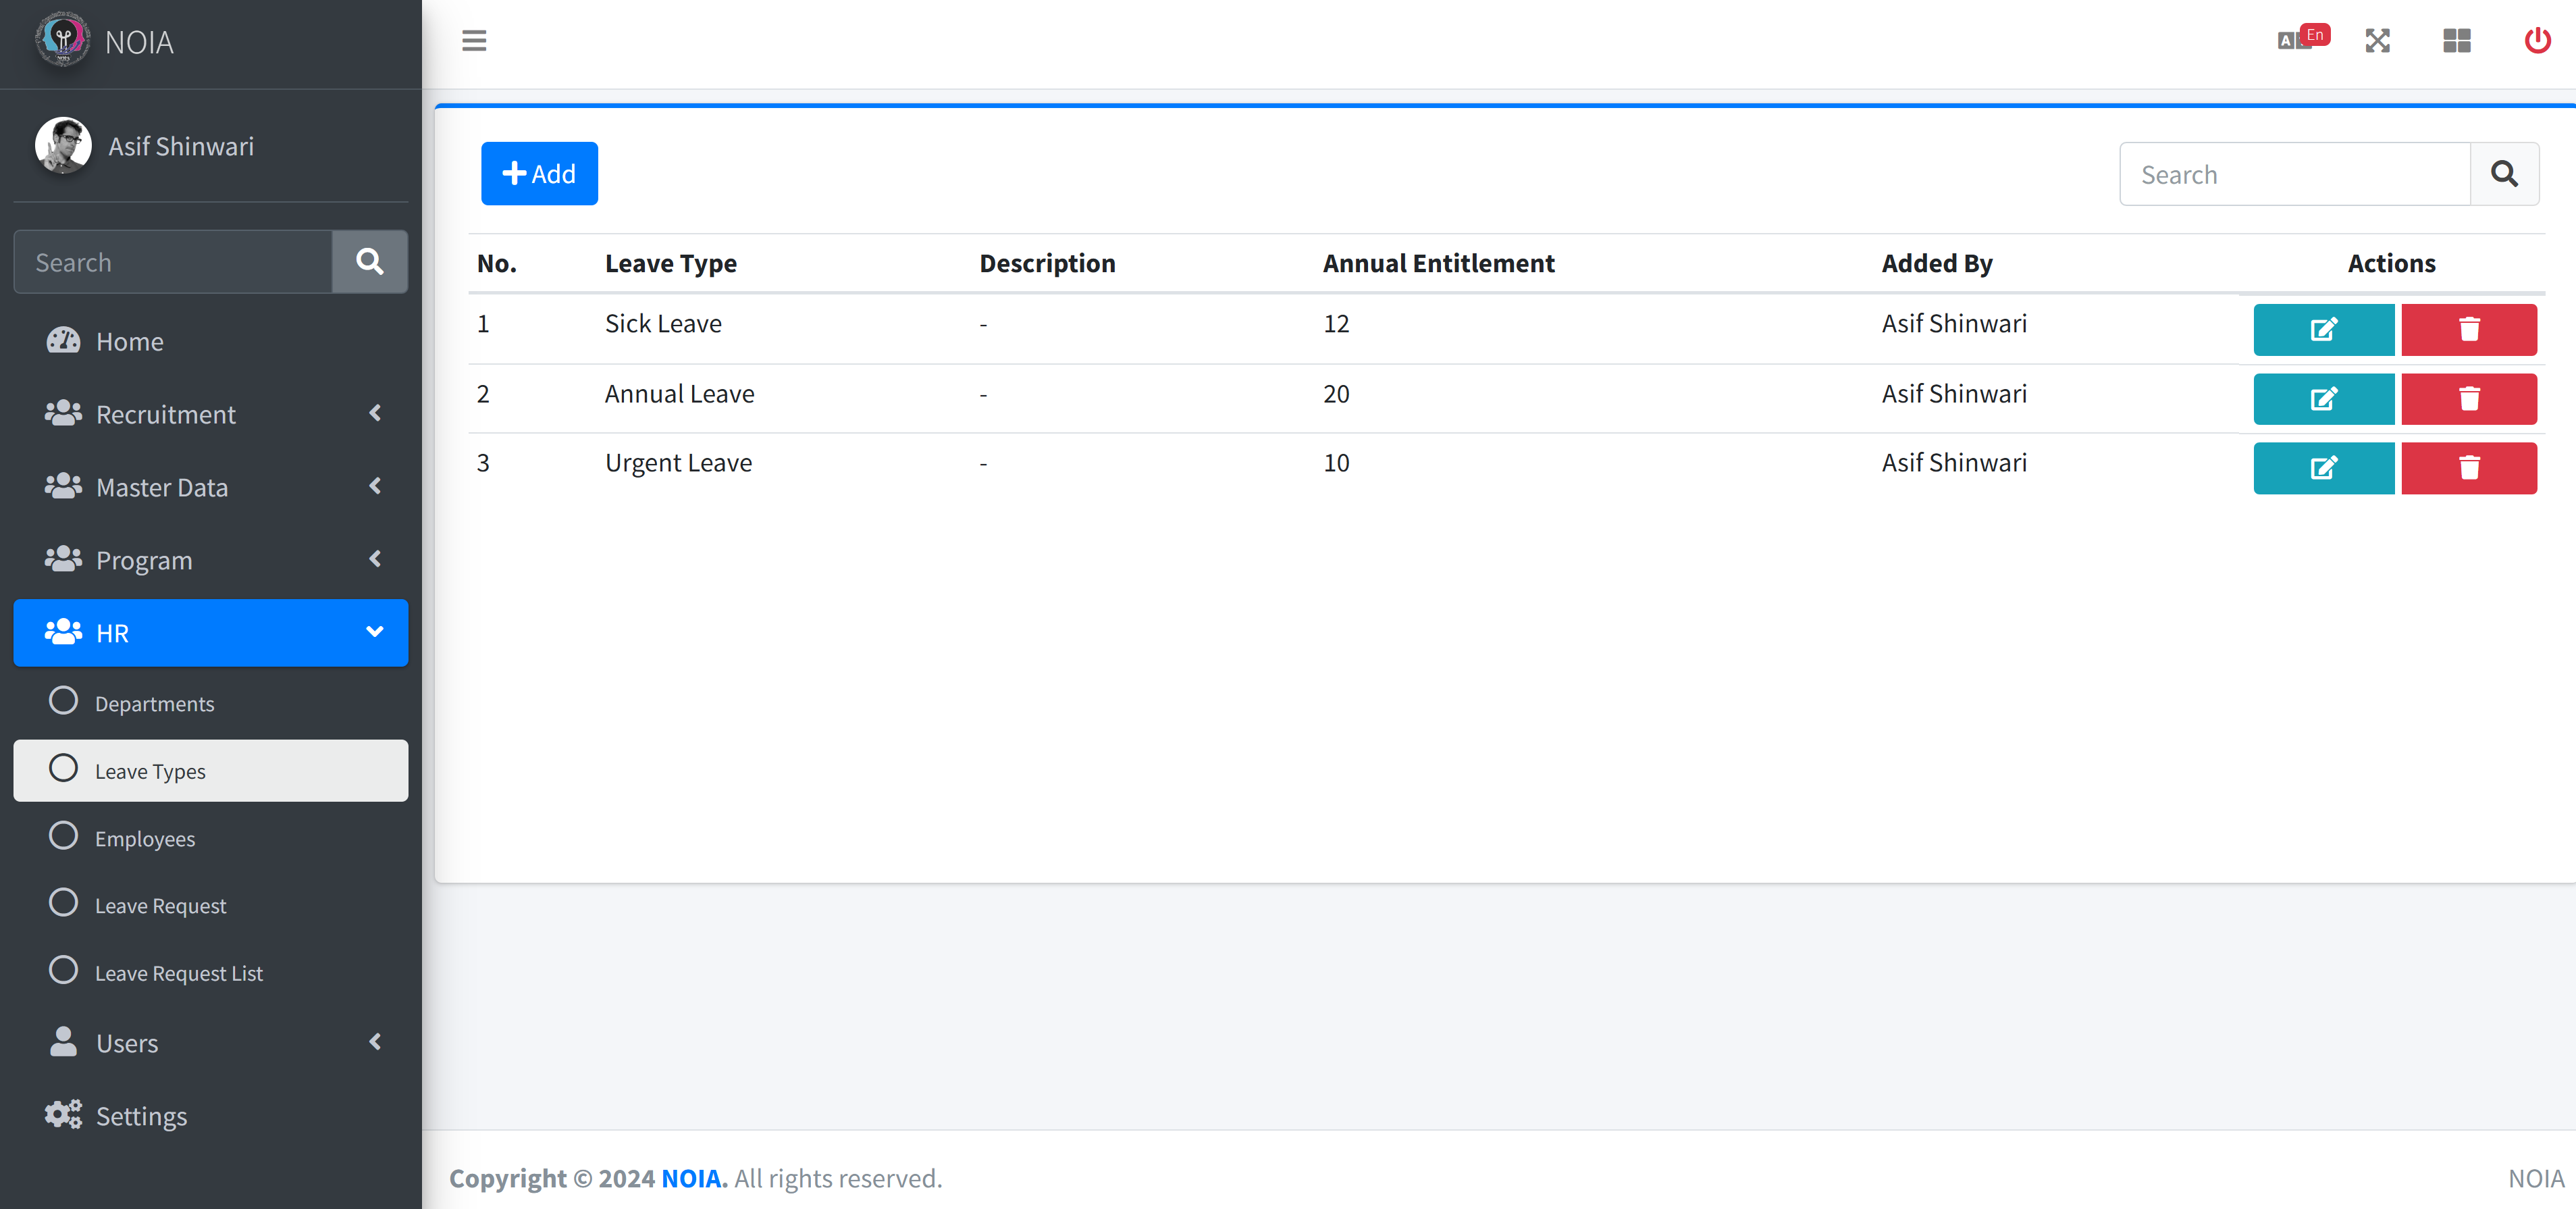Open the Settings menu item
The image size is (2576, 1209).
point(141,1116)
